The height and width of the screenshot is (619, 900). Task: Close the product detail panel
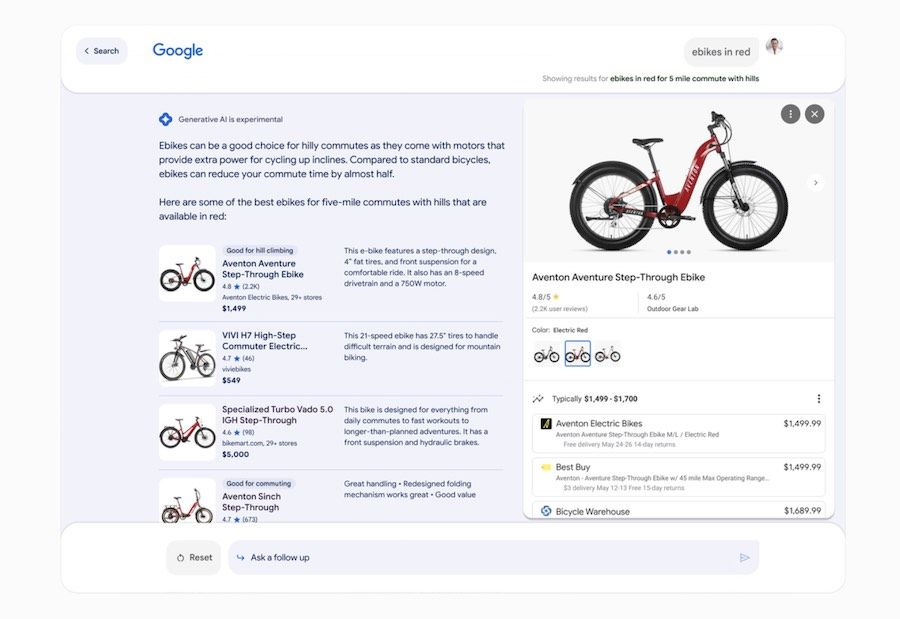click(x=814, y=114)
